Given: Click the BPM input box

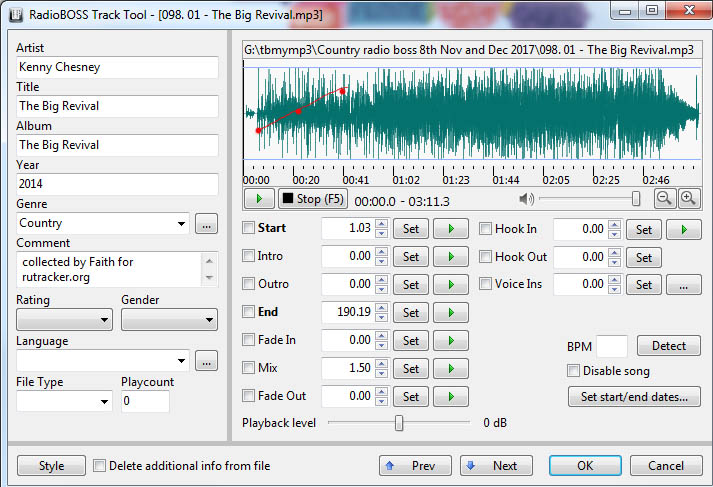Looking at the screenshot, I should (x=612, y=346).
